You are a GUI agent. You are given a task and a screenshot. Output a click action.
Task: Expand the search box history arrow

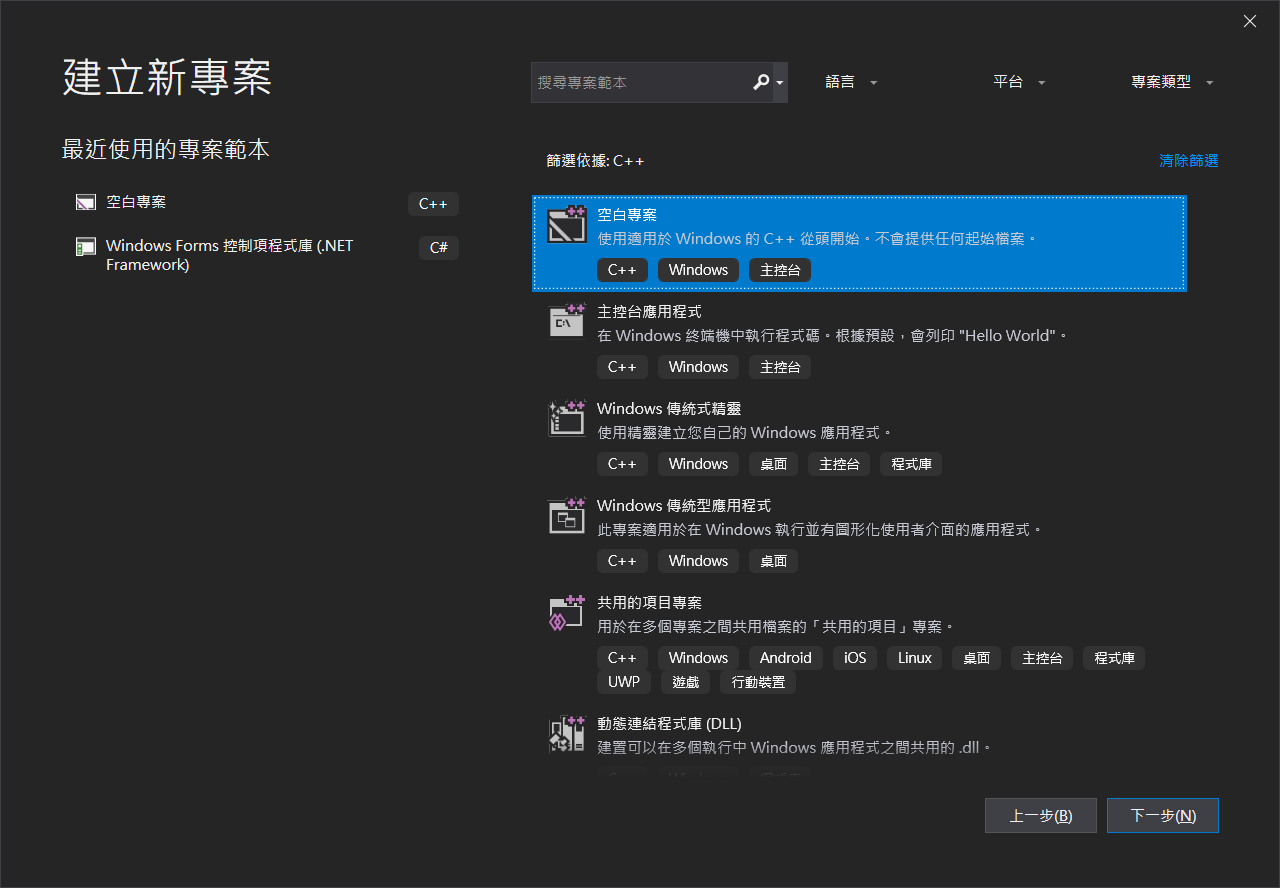point(780,82)
